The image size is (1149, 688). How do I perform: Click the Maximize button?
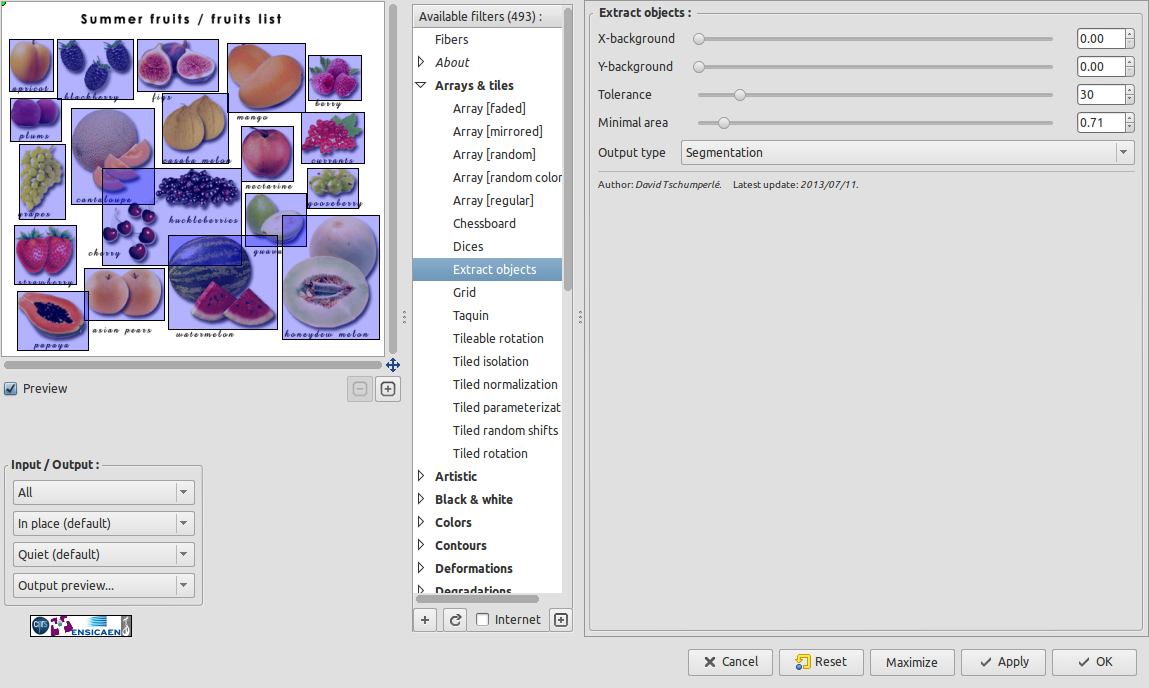coord(912,662)
